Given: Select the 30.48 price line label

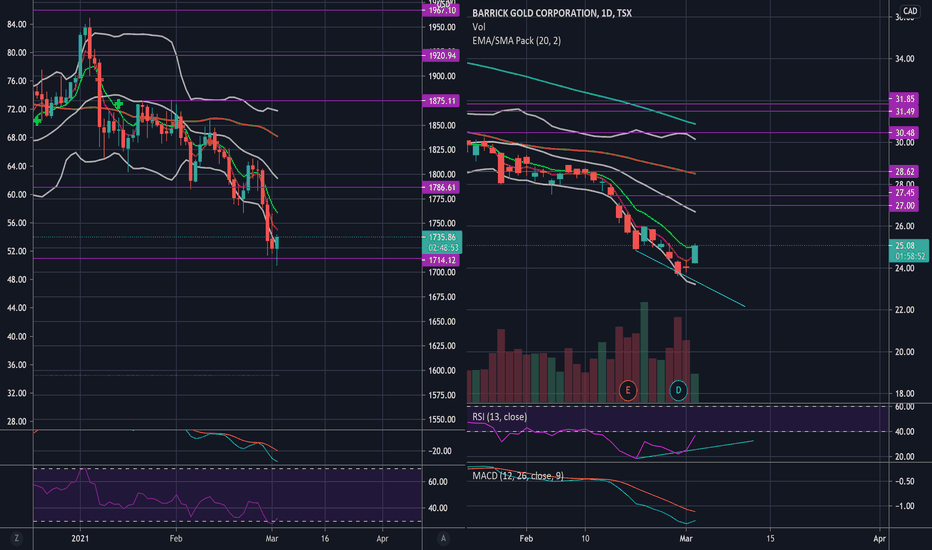Looking at the screenshot, I should (x=904, y=133).
